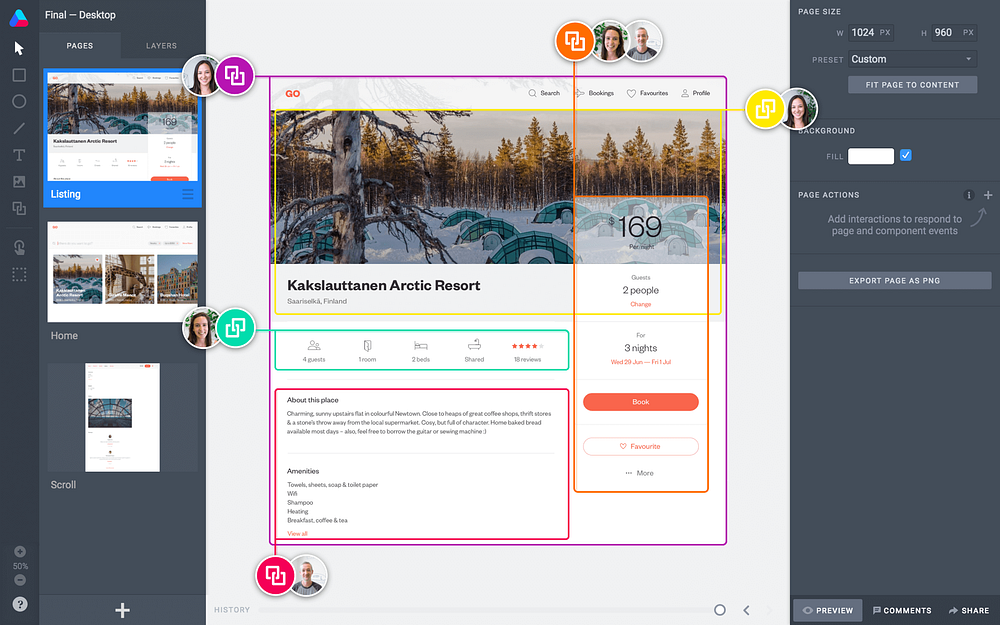Open the help question mark icon

20,604
